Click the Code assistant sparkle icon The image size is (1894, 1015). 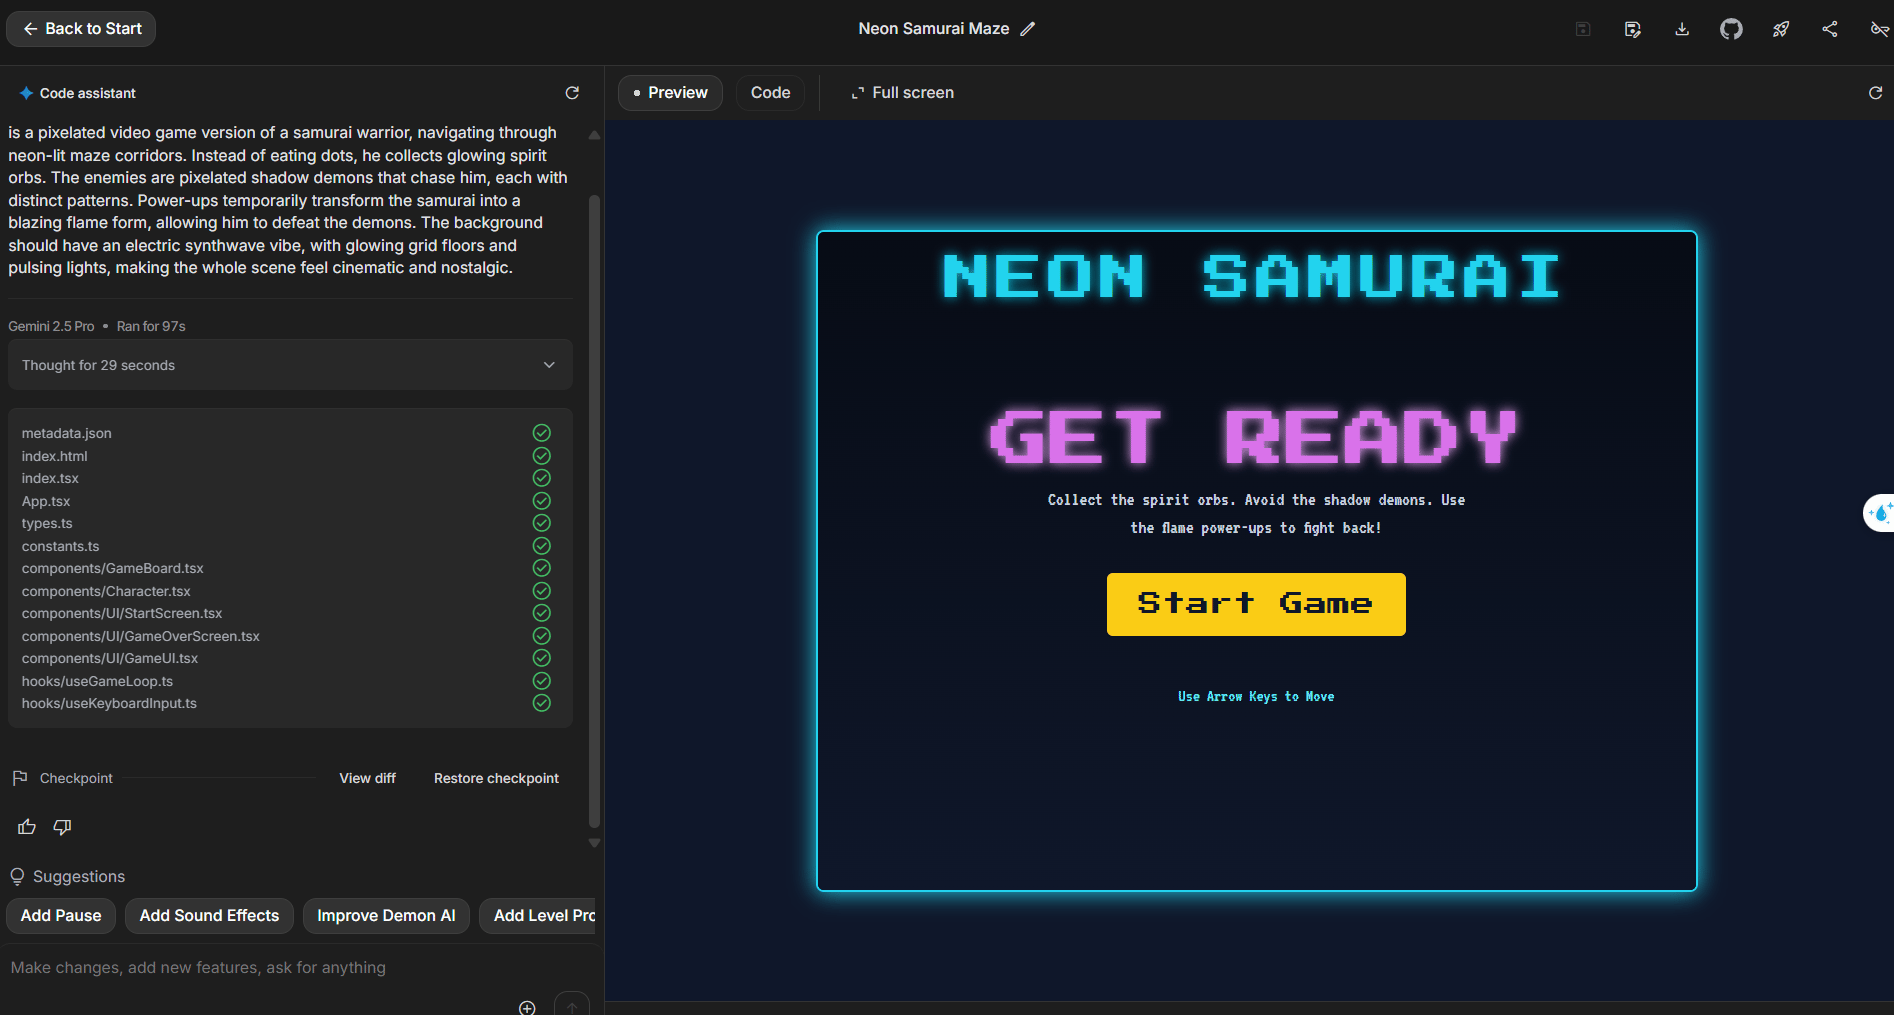tap(26, 93)
